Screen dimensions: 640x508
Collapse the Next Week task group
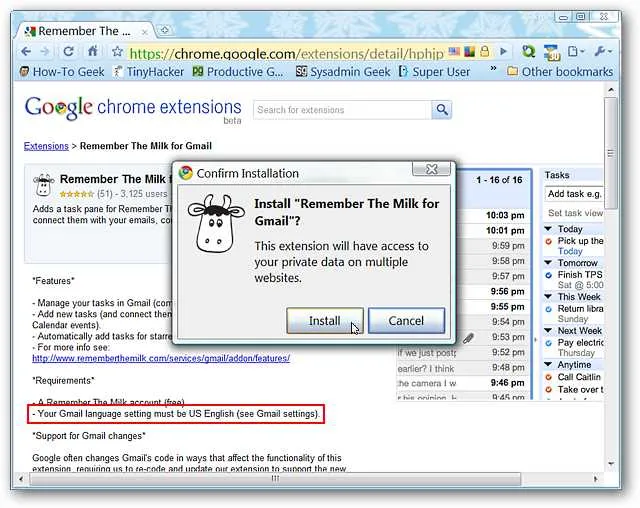tap(549, 330)
